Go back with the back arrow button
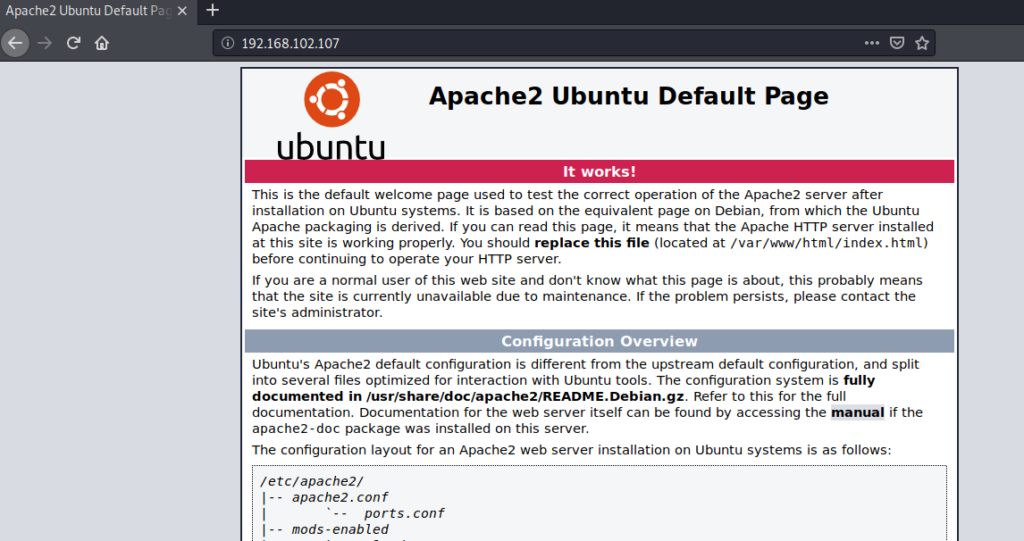 coord(15,43)
